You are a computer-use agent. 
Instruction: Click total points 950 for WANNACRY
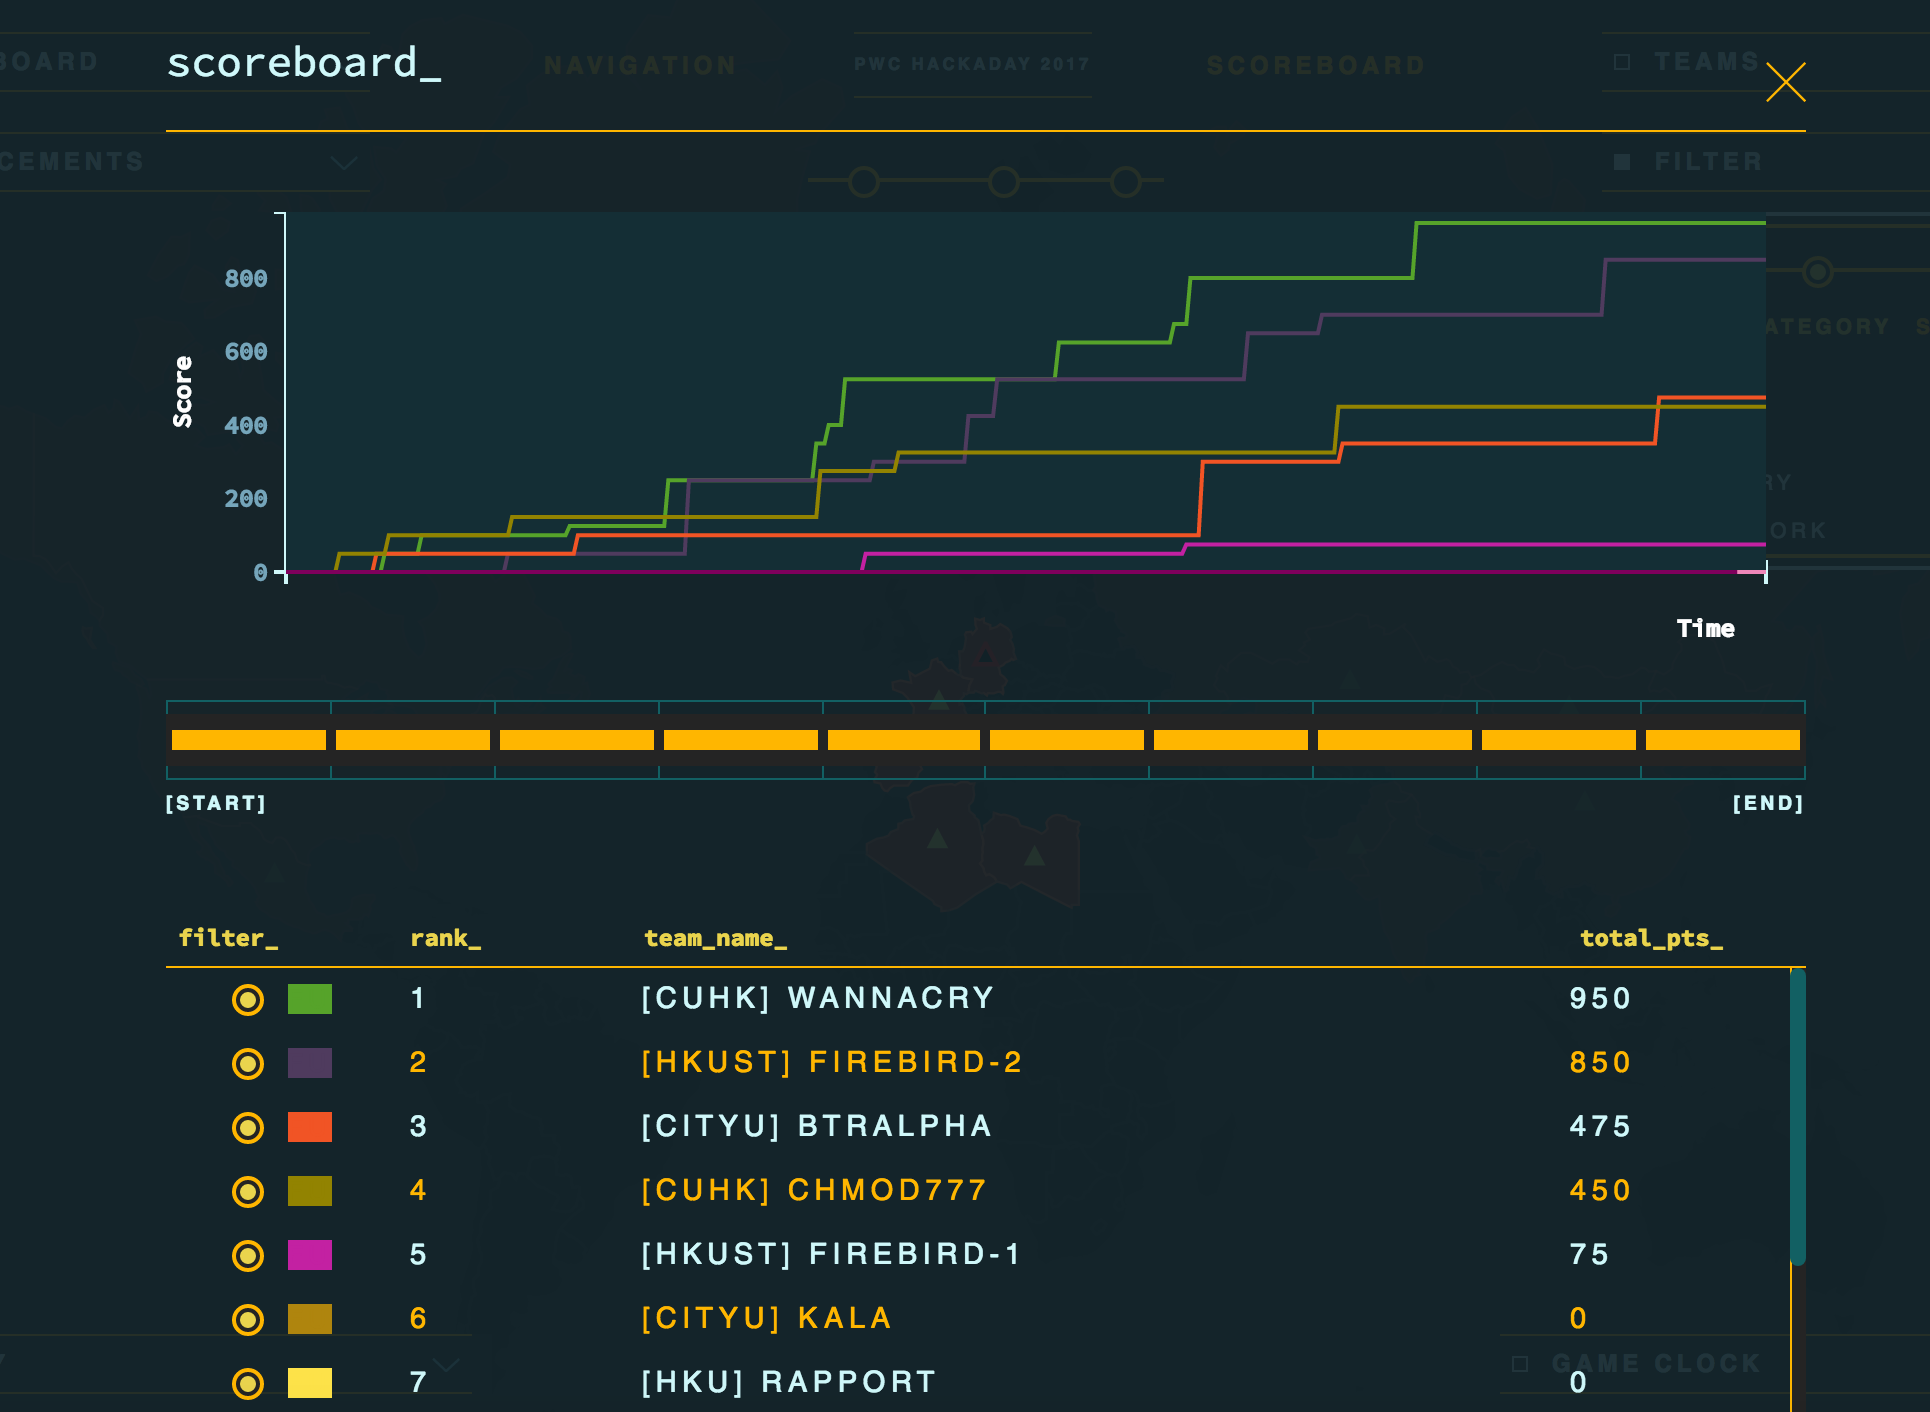(x=1600, y=998)
